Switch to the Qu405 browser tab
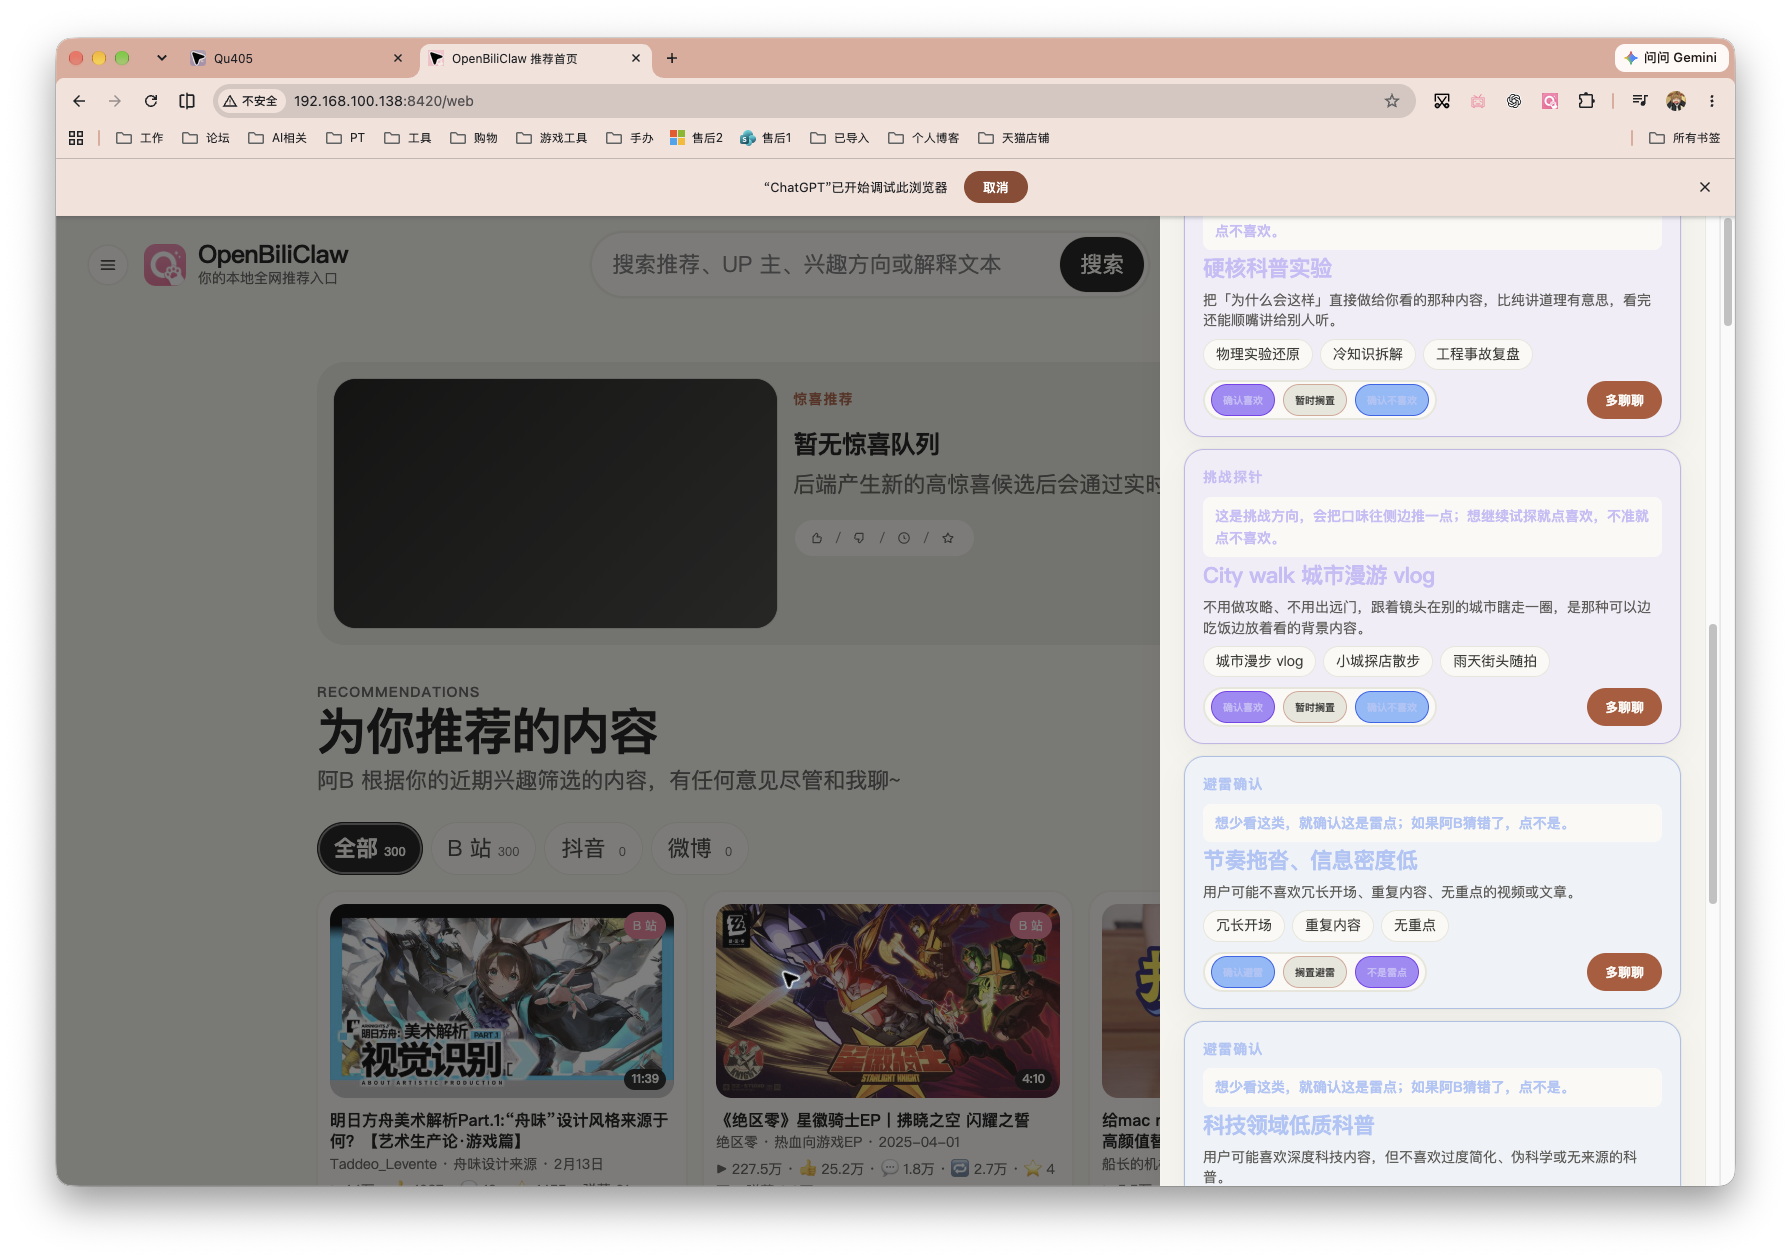 point(298,58)
